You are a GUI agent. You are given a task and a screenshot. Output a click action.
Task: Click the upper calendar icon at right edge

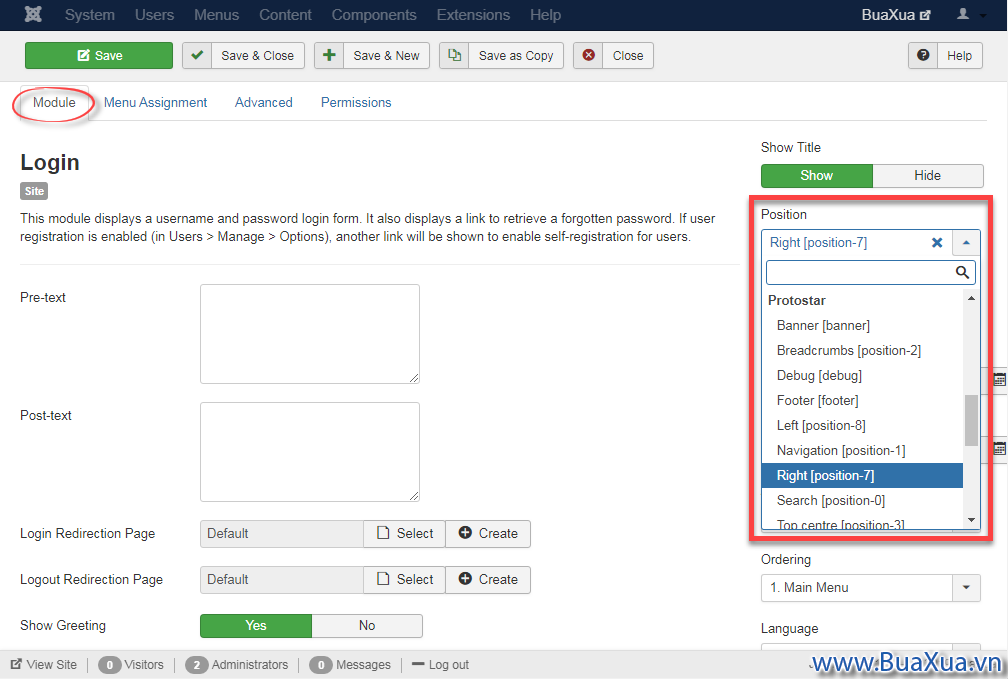coord(1000,379)
